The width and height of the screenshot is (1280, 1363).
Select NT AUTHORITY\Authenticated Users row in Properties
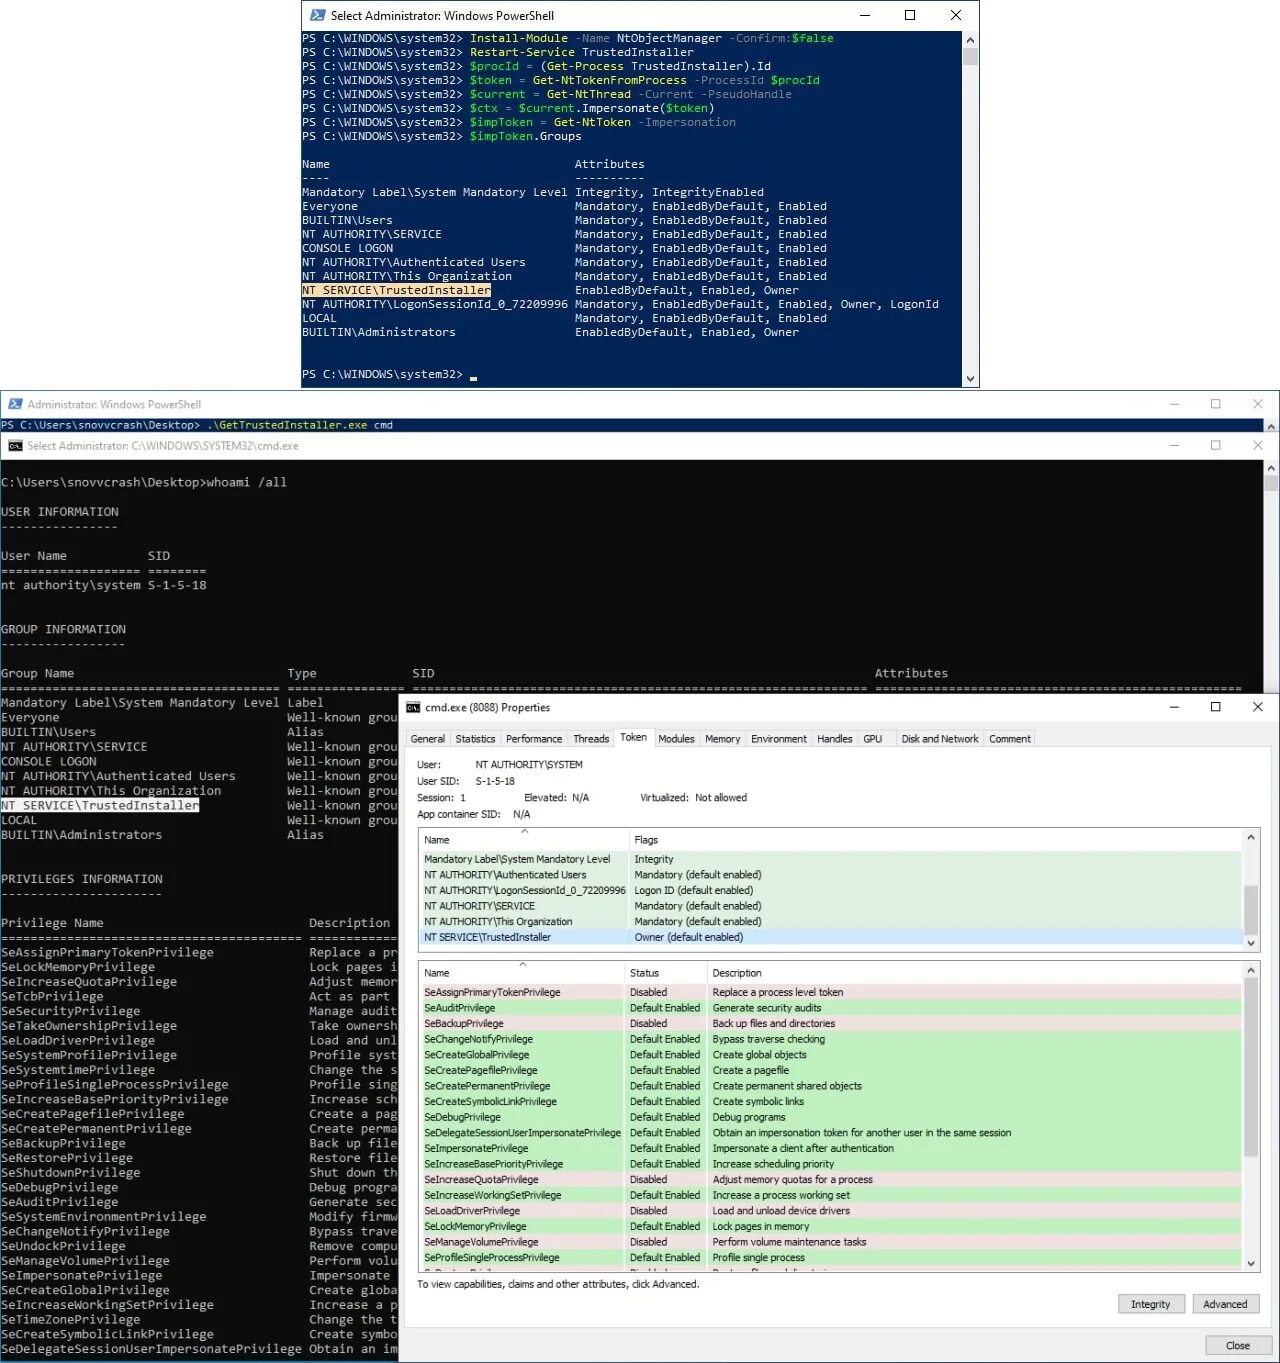(830, 875)
